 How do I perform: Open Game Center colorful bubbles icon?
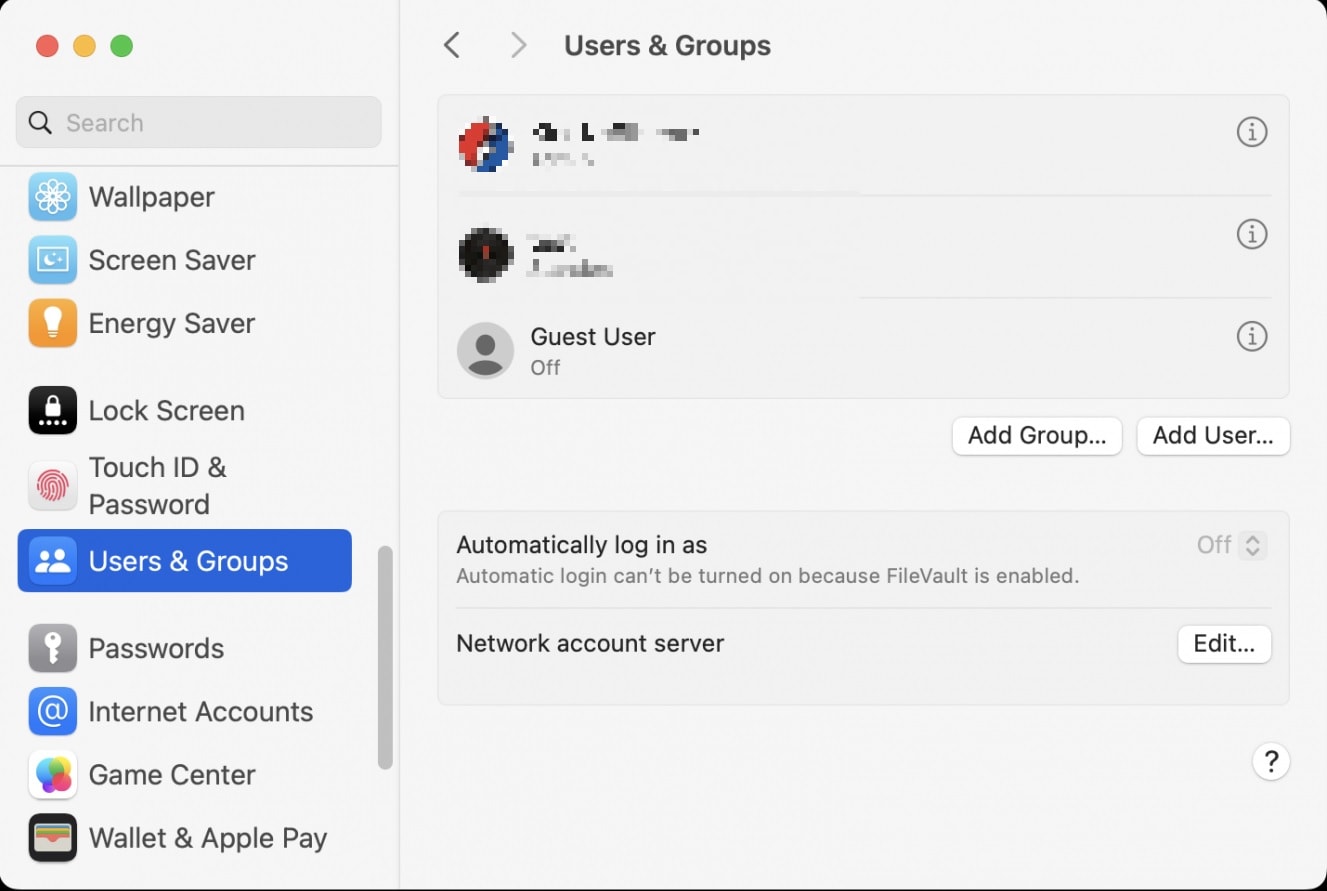[52, 774]
